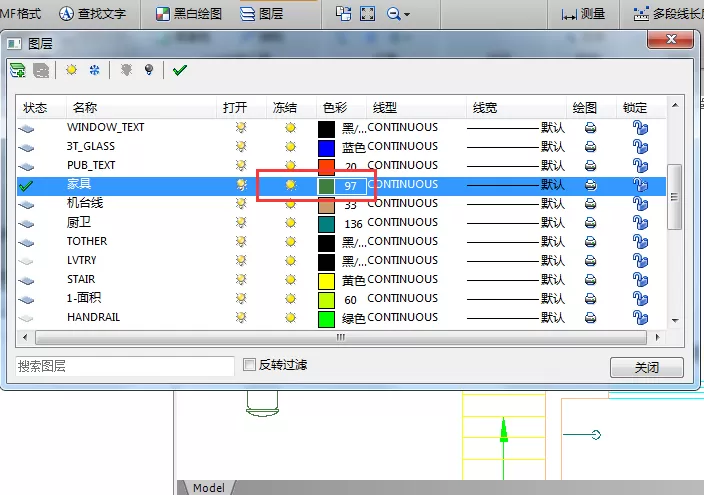704x495 pixels.
Task: Toggle on/off bulb for 家具 layer
Action: click(x=241, y=185)
